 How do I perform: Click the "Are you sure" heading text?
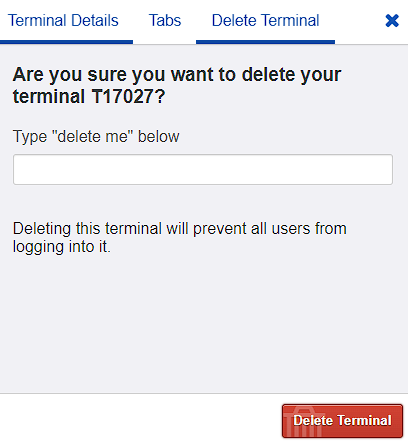pos(177,85)
